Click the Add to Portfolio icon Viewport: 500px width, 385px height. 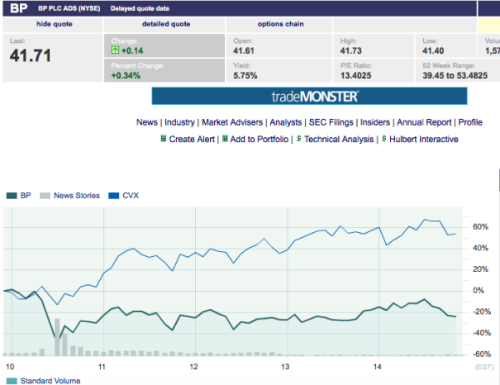[x=225, y=138]
